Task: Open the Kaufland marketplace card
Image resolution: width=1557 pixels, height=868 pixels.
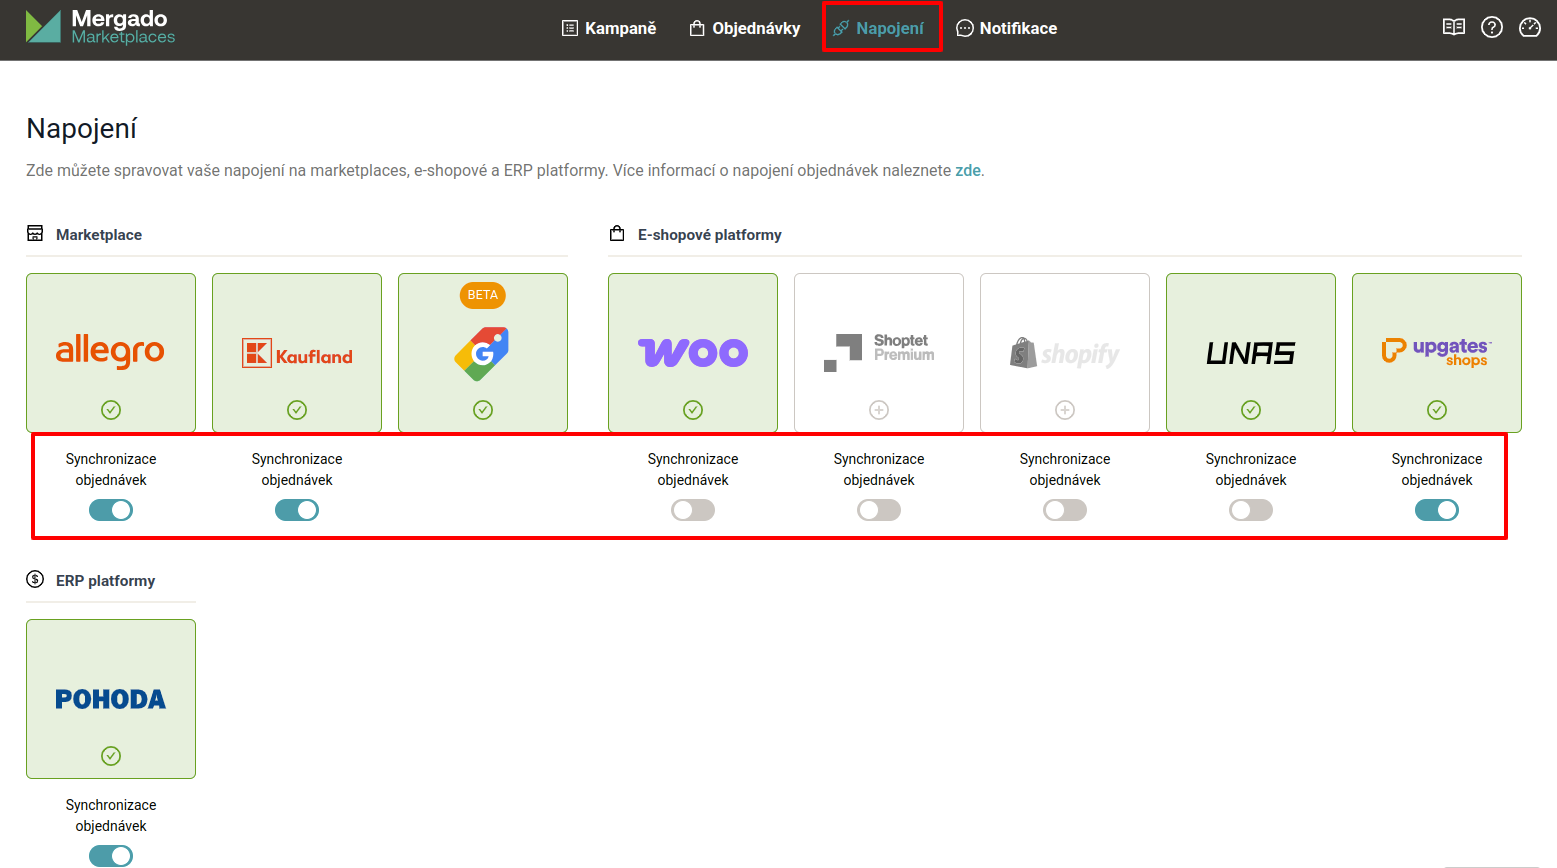Action: tap(297, 352)
